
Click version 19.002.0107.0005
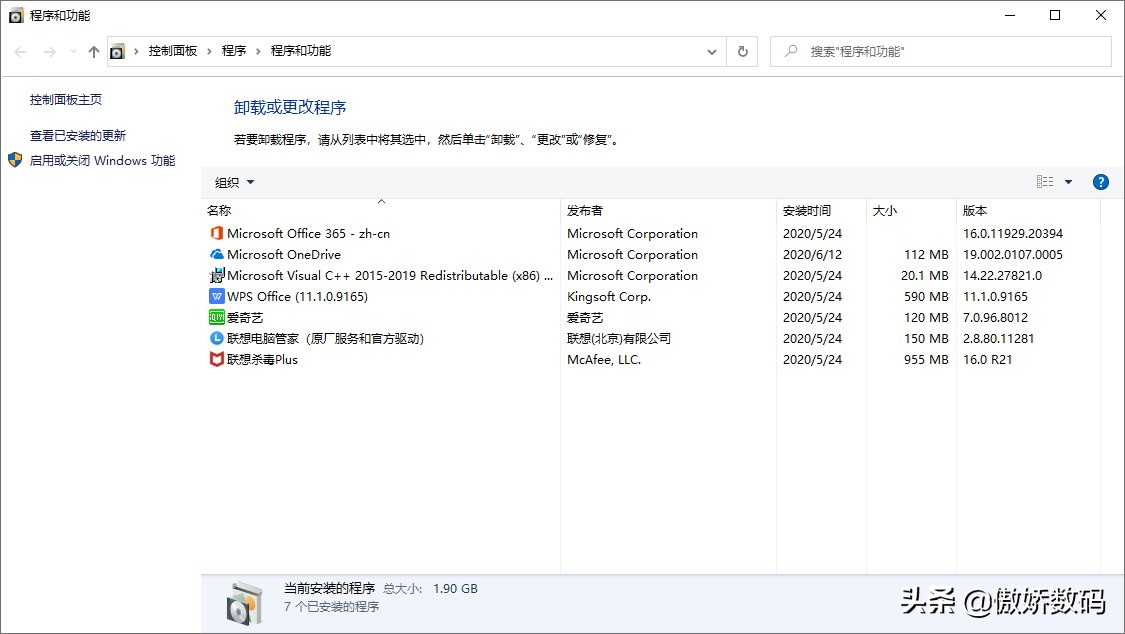click(x=1012, y=255)
